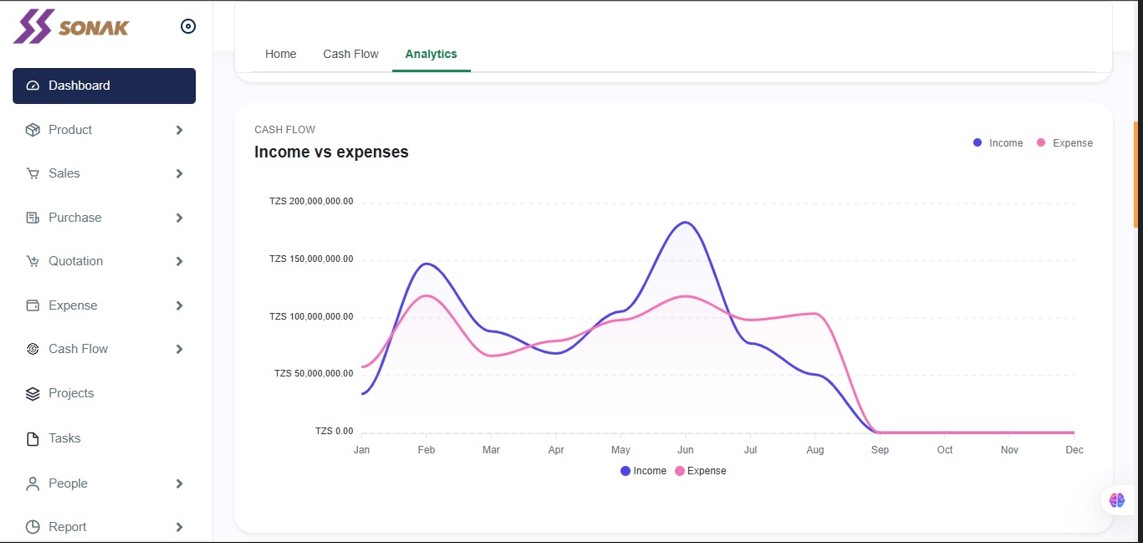Expand the Cash Flow sidebar chevron
1143x543 pixels.
[x=179, y=349]
